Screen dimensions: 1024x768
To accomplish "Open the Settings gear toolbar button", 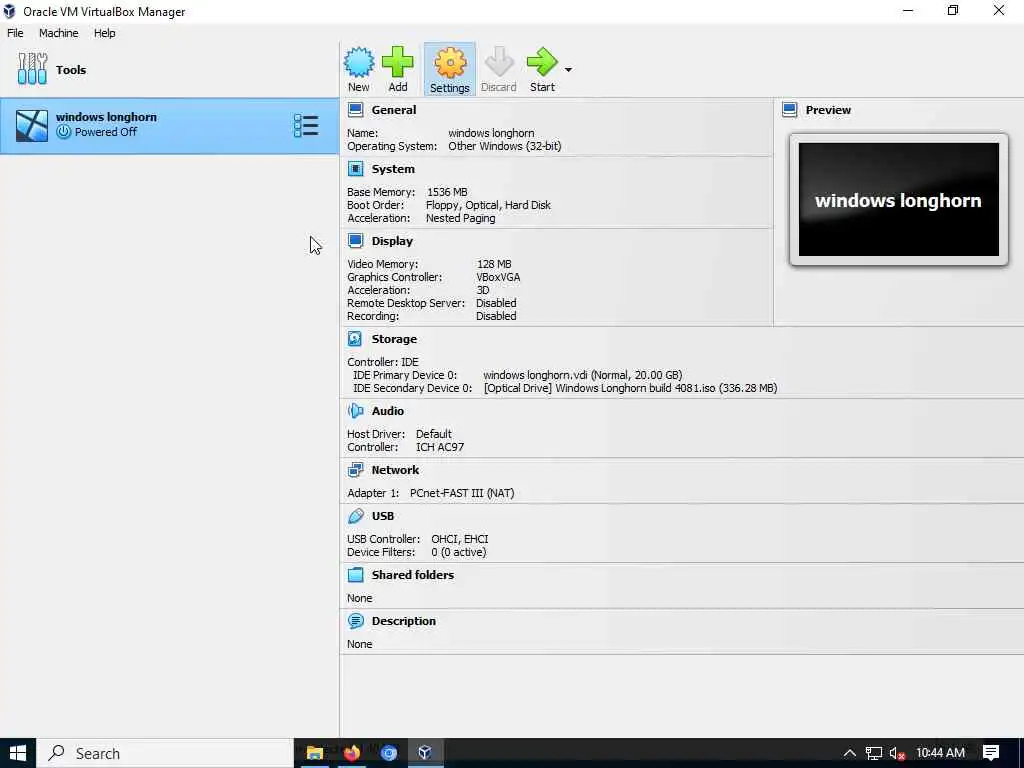I will point(449,69).
